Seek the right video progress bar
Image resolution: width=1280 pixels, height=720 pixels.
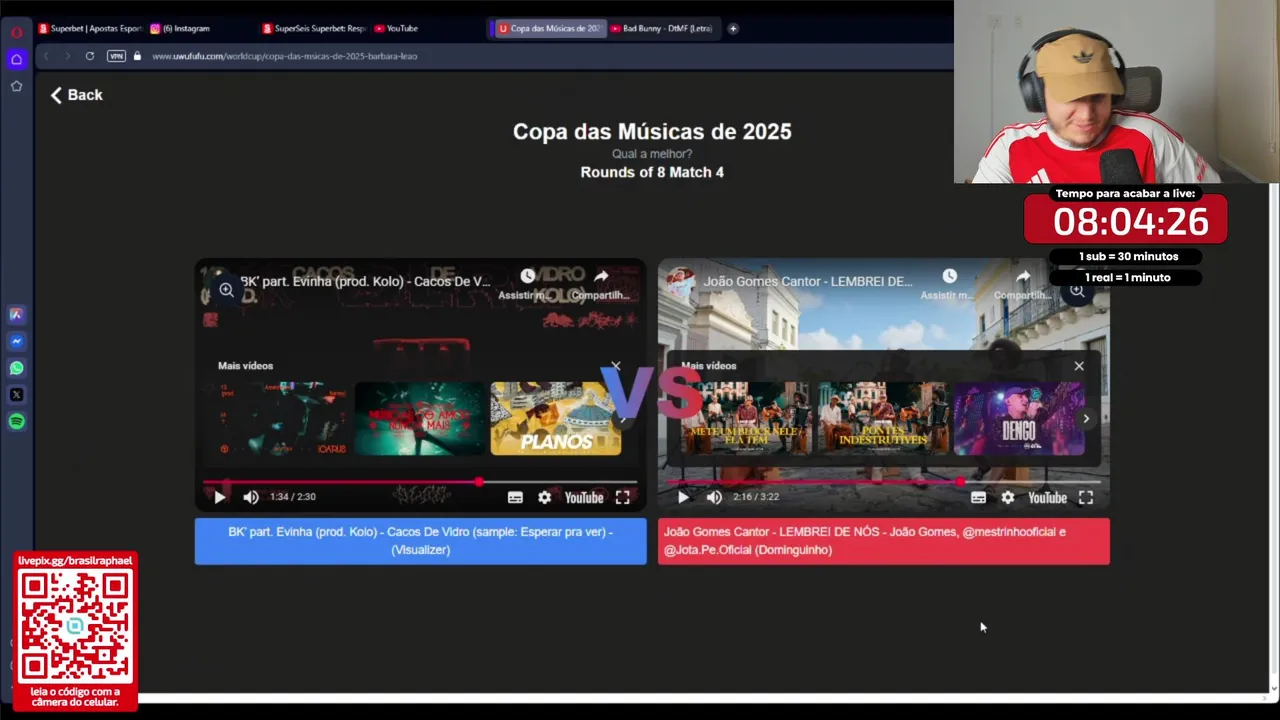883,482
